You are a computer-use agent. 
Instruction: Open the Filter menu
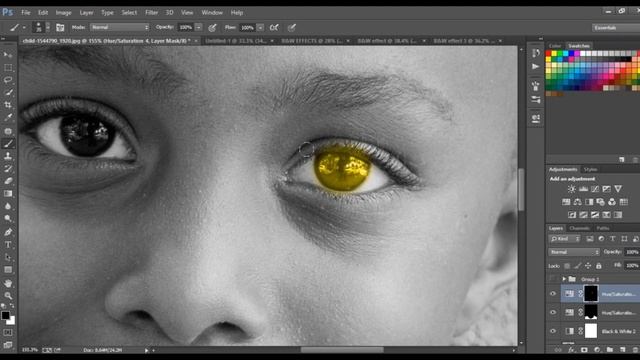[151, 13]
